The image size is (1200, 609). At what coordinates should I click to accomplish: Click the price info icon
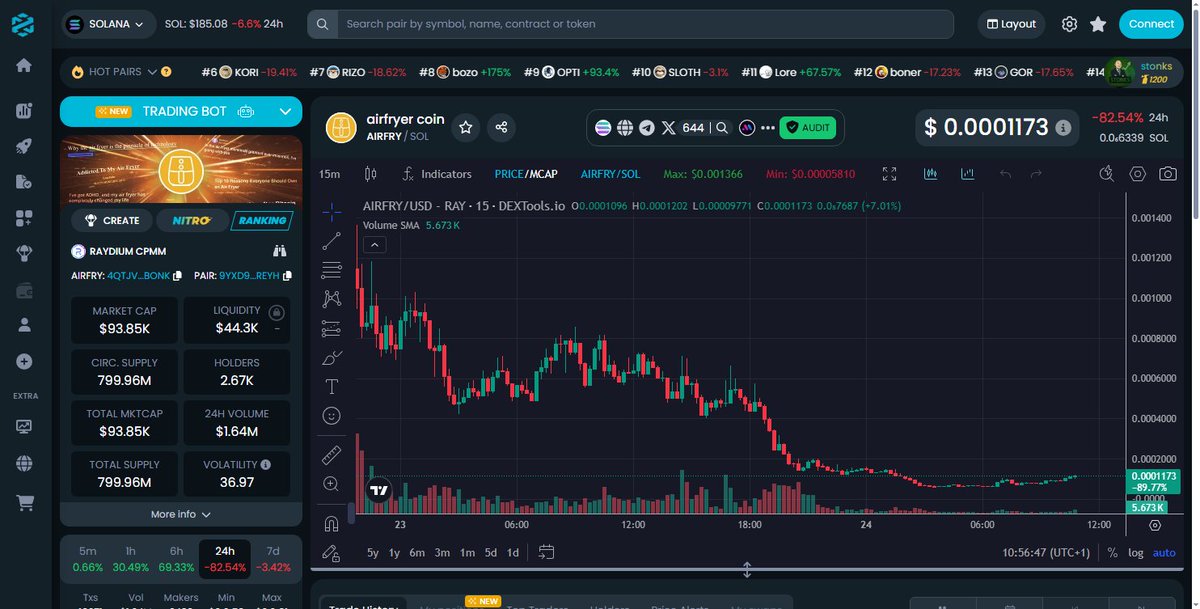click(x=1063, y=128)
